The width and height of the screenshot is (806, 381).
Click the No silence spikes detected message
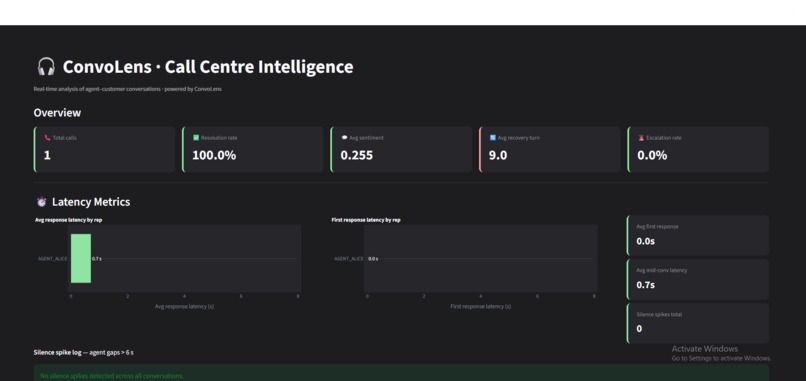coord(112,376)
